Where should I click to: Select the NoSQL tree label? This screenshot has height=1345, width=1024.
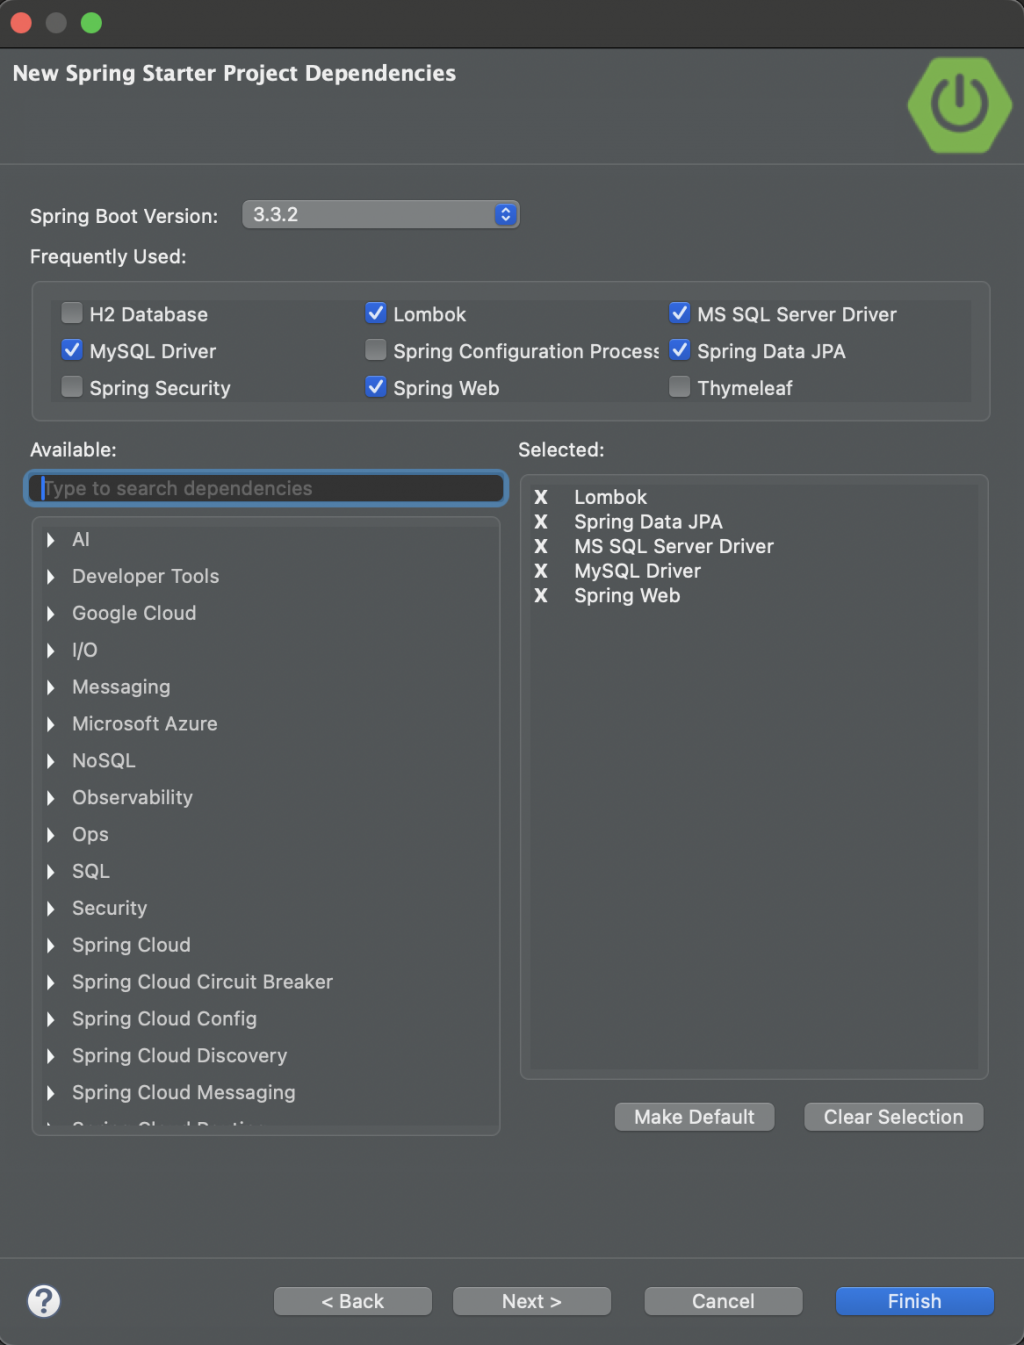click(x=104, y=761)
